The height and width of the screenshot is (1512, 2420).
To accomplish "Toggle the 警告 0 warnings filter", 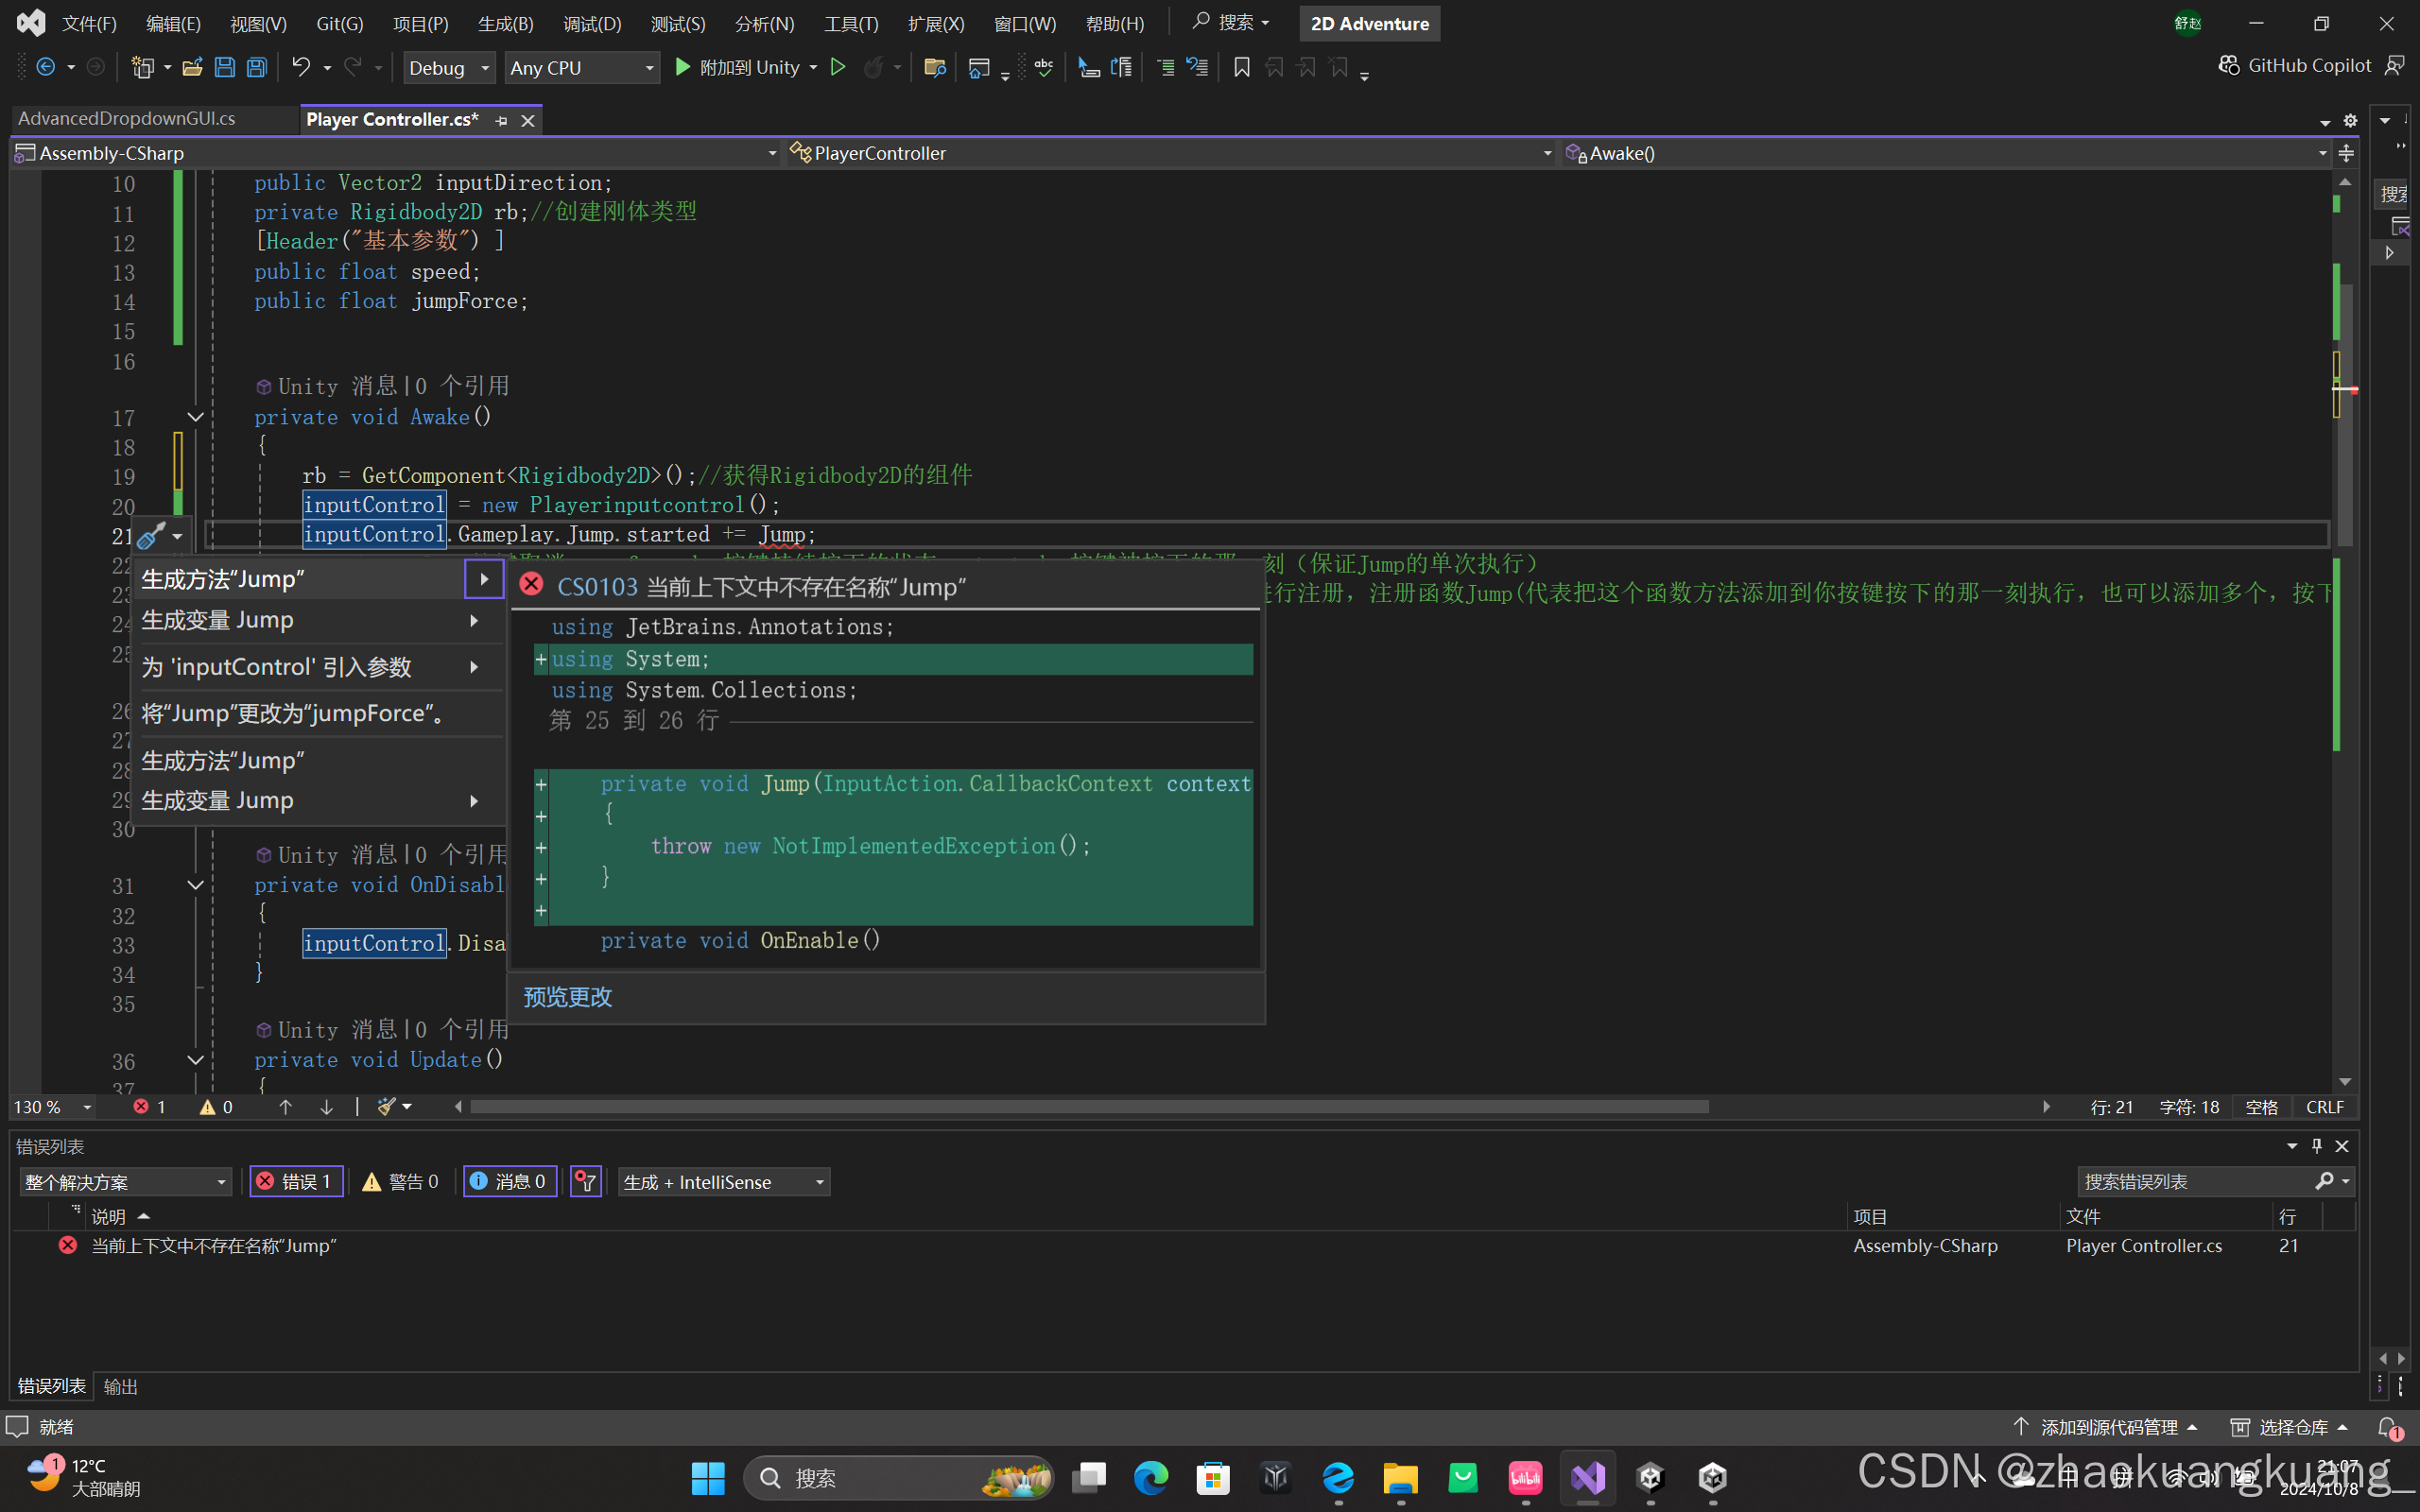I will [400, 1181].
